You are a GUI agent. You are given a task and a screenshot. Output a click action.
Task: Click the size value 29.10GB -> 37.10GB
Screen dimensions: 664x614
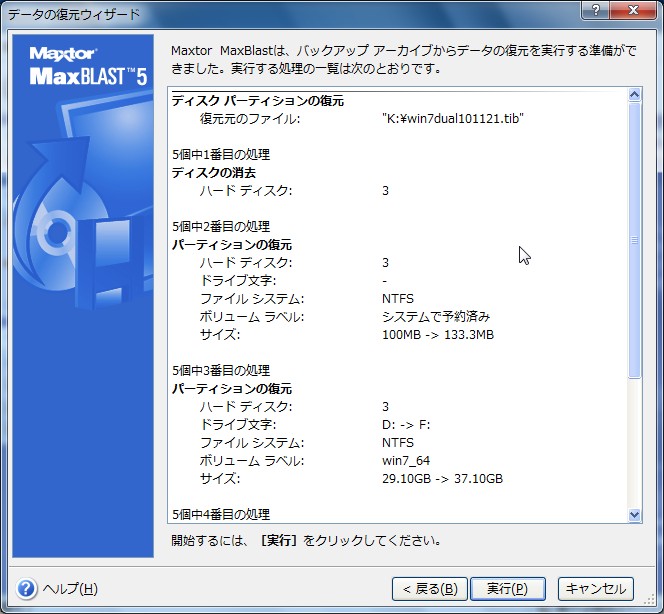443,479
